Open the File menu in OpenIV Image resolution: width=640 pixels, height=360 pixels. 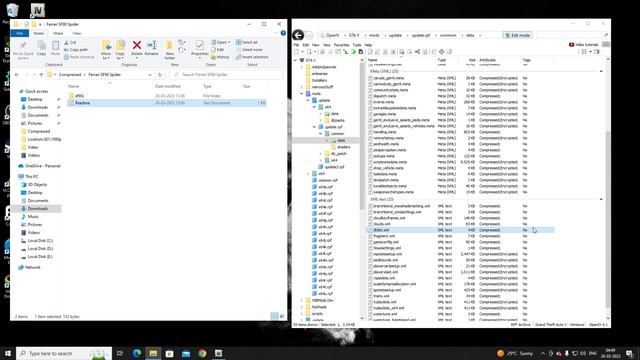296,45
